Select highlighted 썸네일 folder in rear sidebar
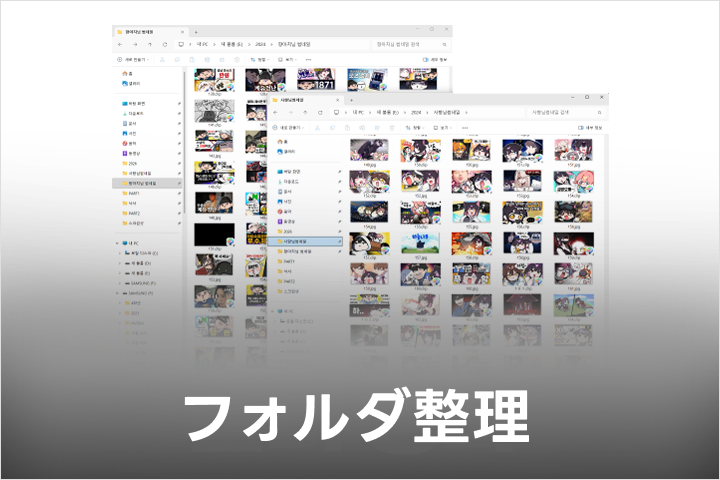The width and height of the screenshot is (720, 480). click(147, 183)
